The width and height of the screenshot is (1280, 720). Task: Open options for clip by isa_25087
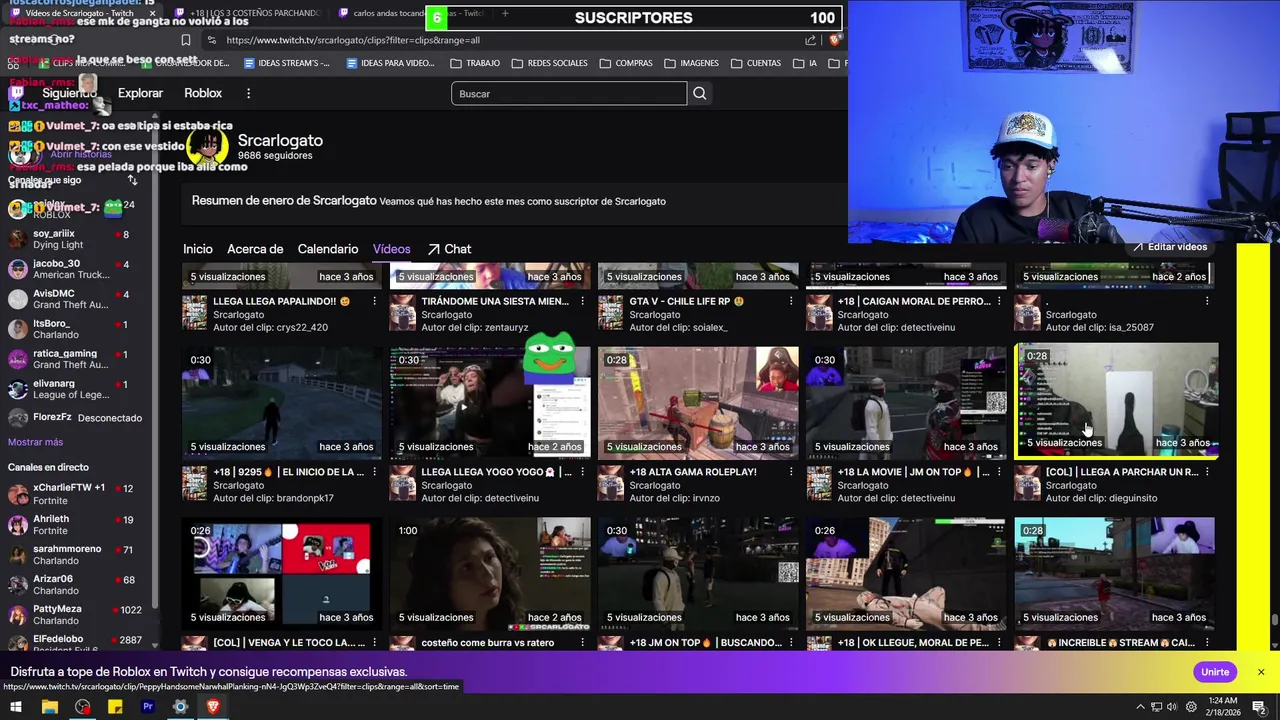click(1206, 301)
